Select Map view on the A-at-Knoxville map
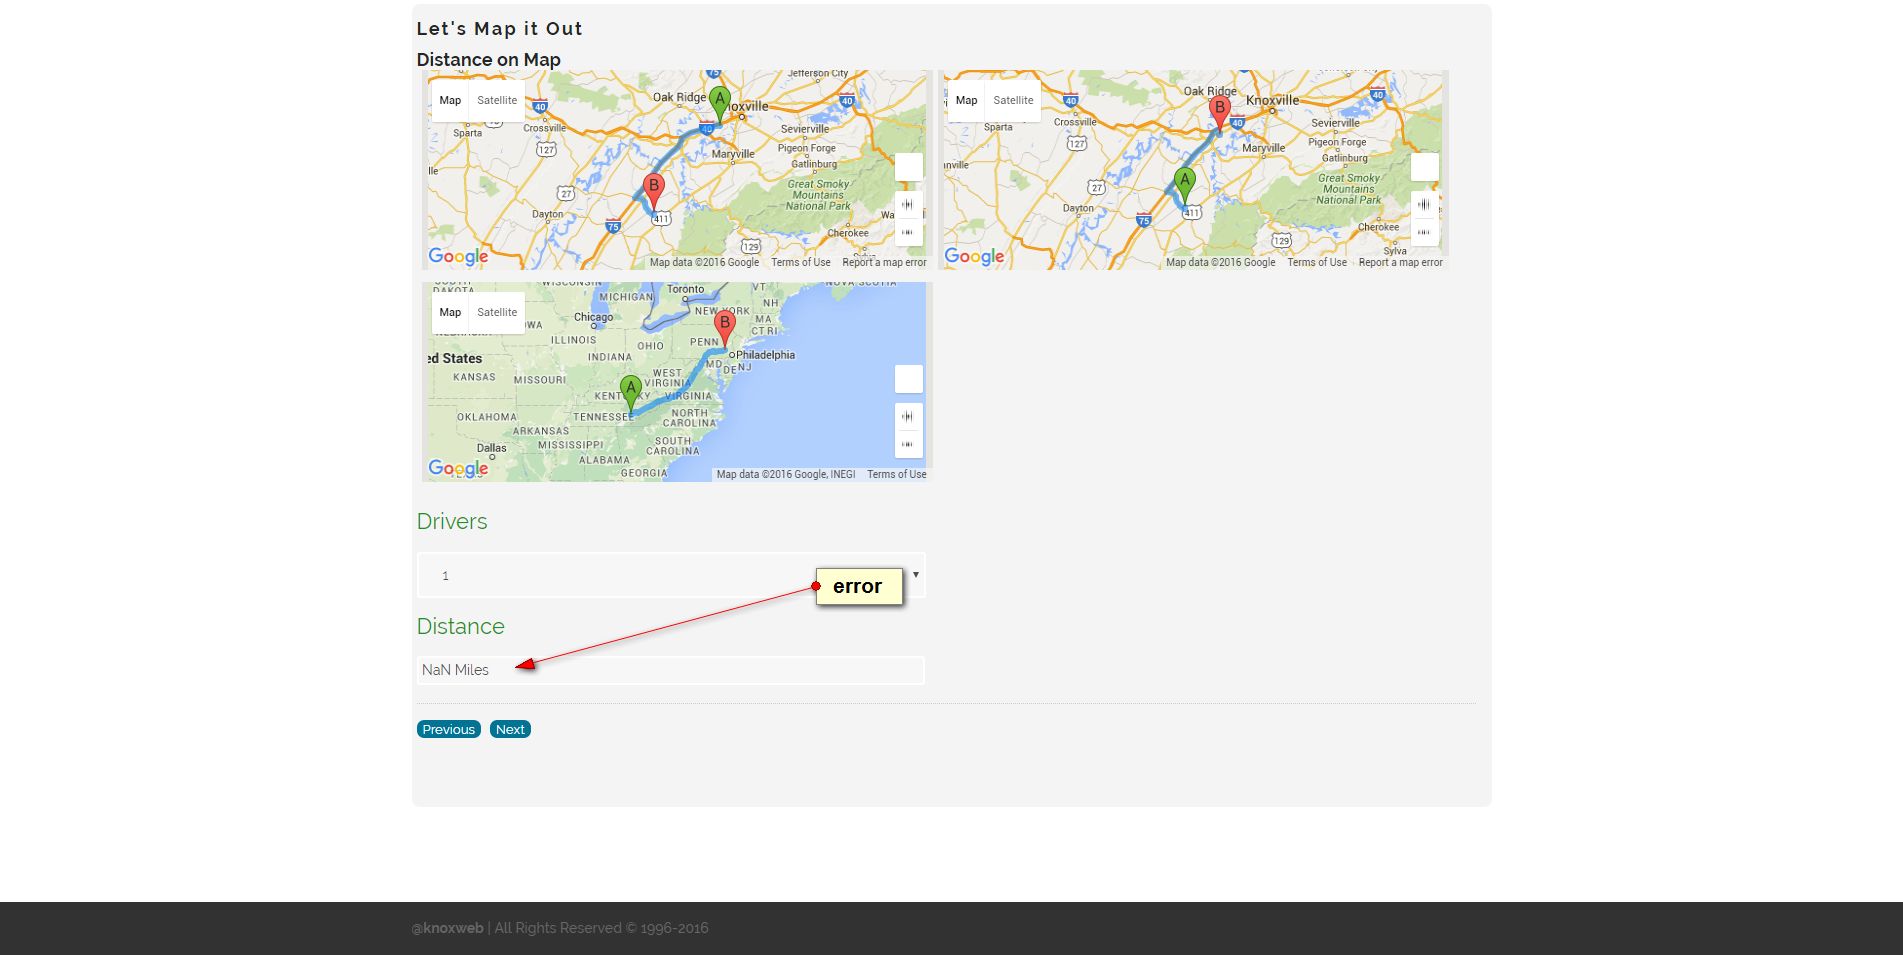 pos(450,100)
